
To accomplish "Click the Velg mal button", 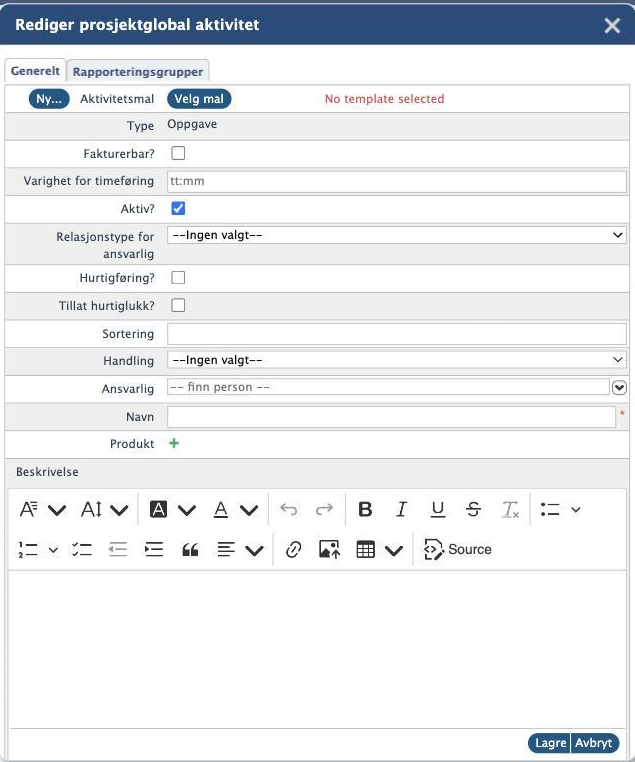I will pyautogui.click(x=199, y=99).
